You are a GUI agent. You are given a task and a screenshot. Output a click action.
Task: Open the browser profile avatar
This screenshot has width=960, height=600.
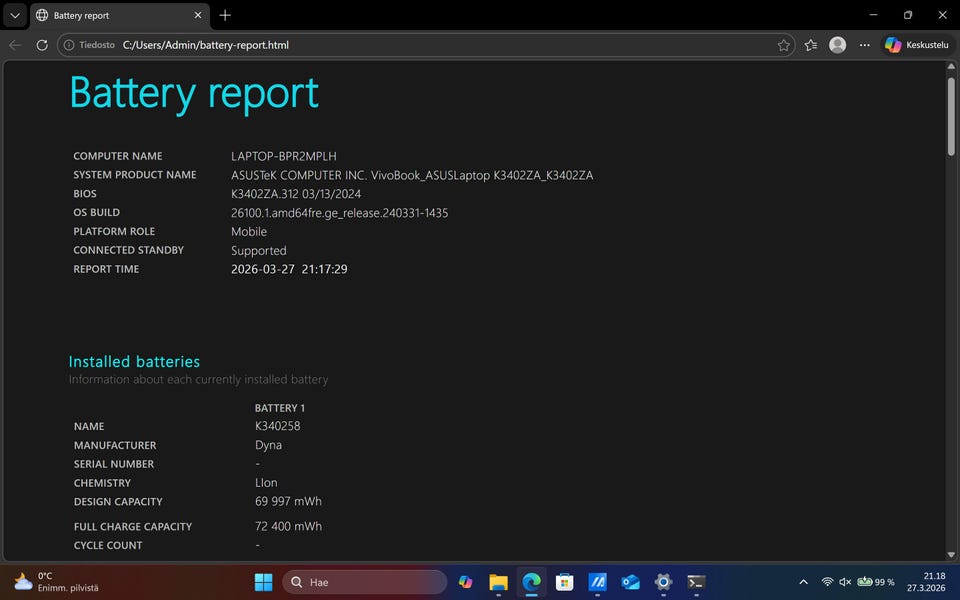[x=838, y=45]
